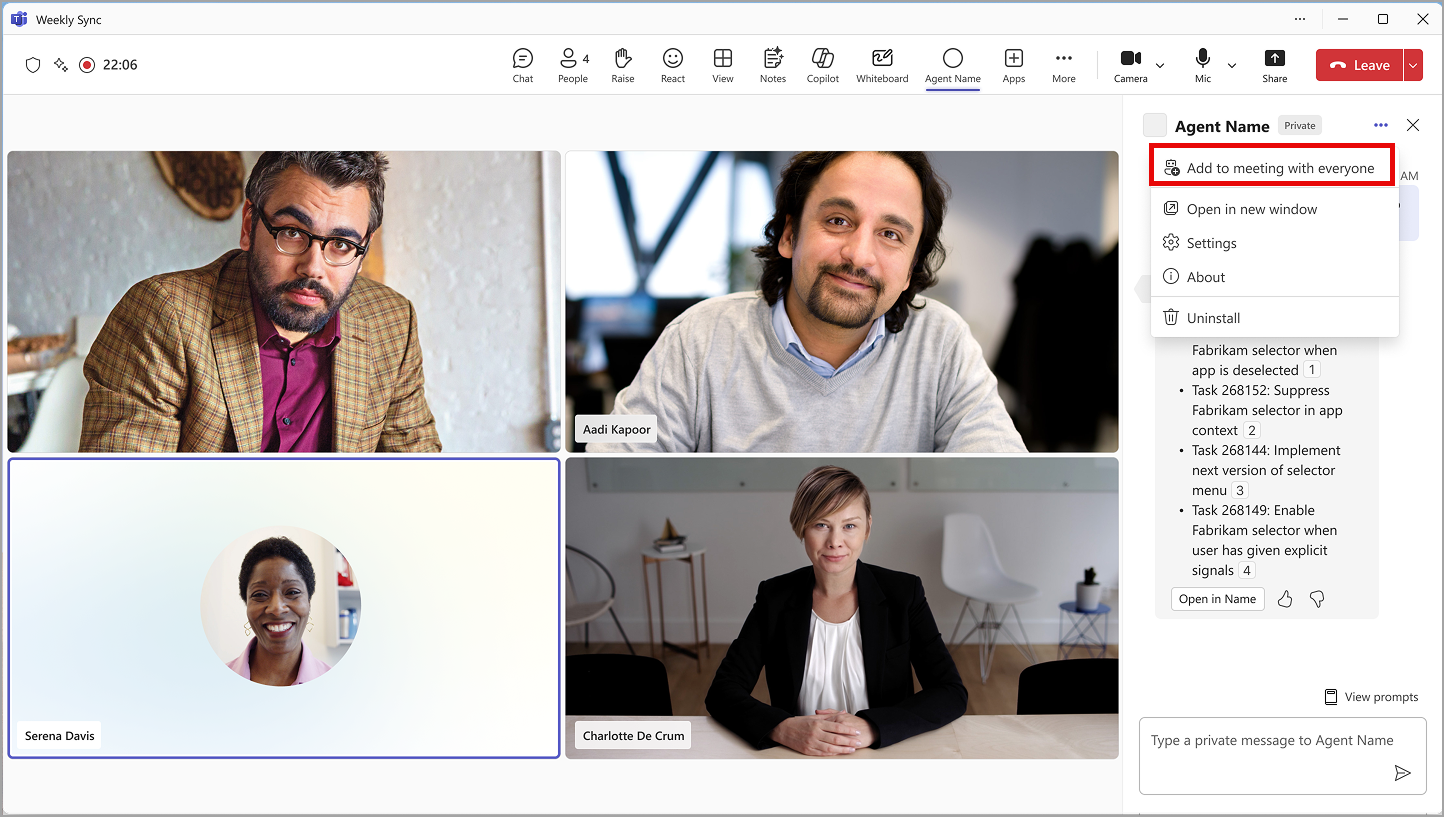Click View prompts link

tap(1371, 697)
